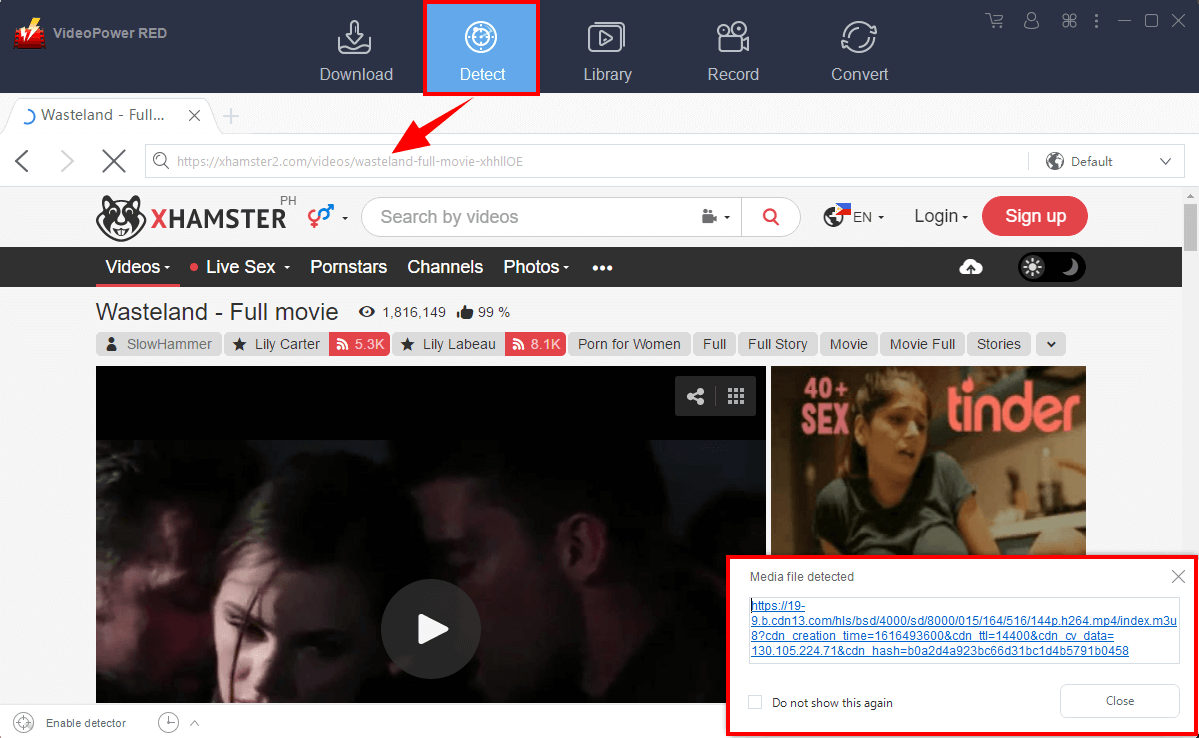Click the share icon on the video
The width and height of the screenshot is (1199, 738).
pos(695,396)
